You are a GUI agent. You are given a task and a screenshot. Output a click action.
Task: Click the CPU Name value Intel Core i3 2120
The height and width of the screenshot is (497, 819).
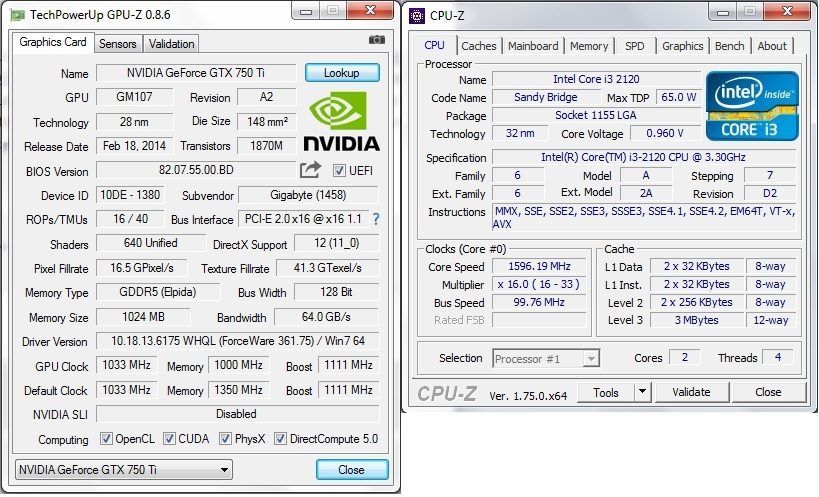(596, 79)
